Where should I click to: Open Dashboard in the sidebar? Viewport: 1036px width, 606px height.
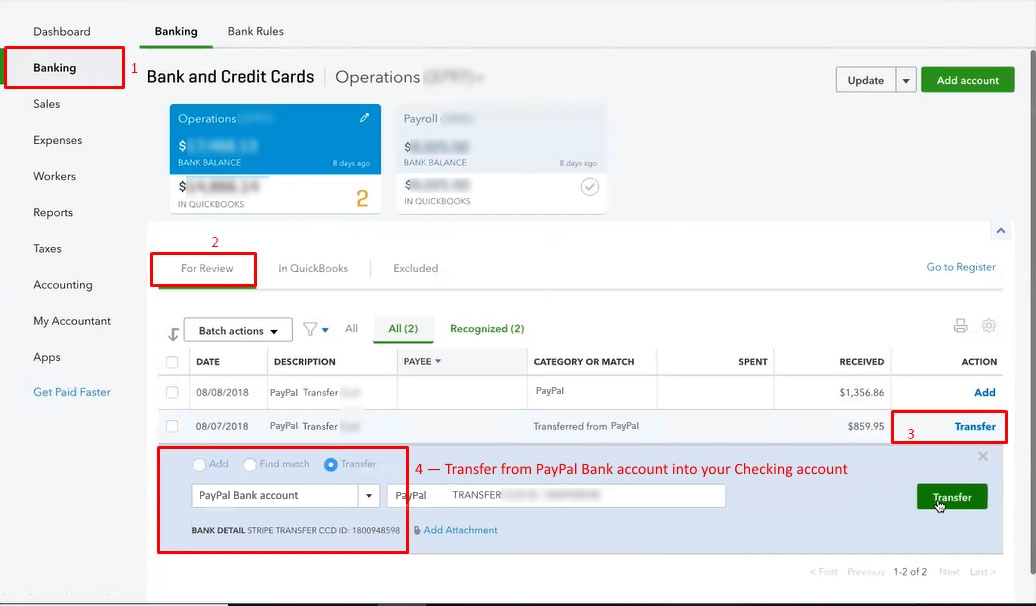coord(62,31)
